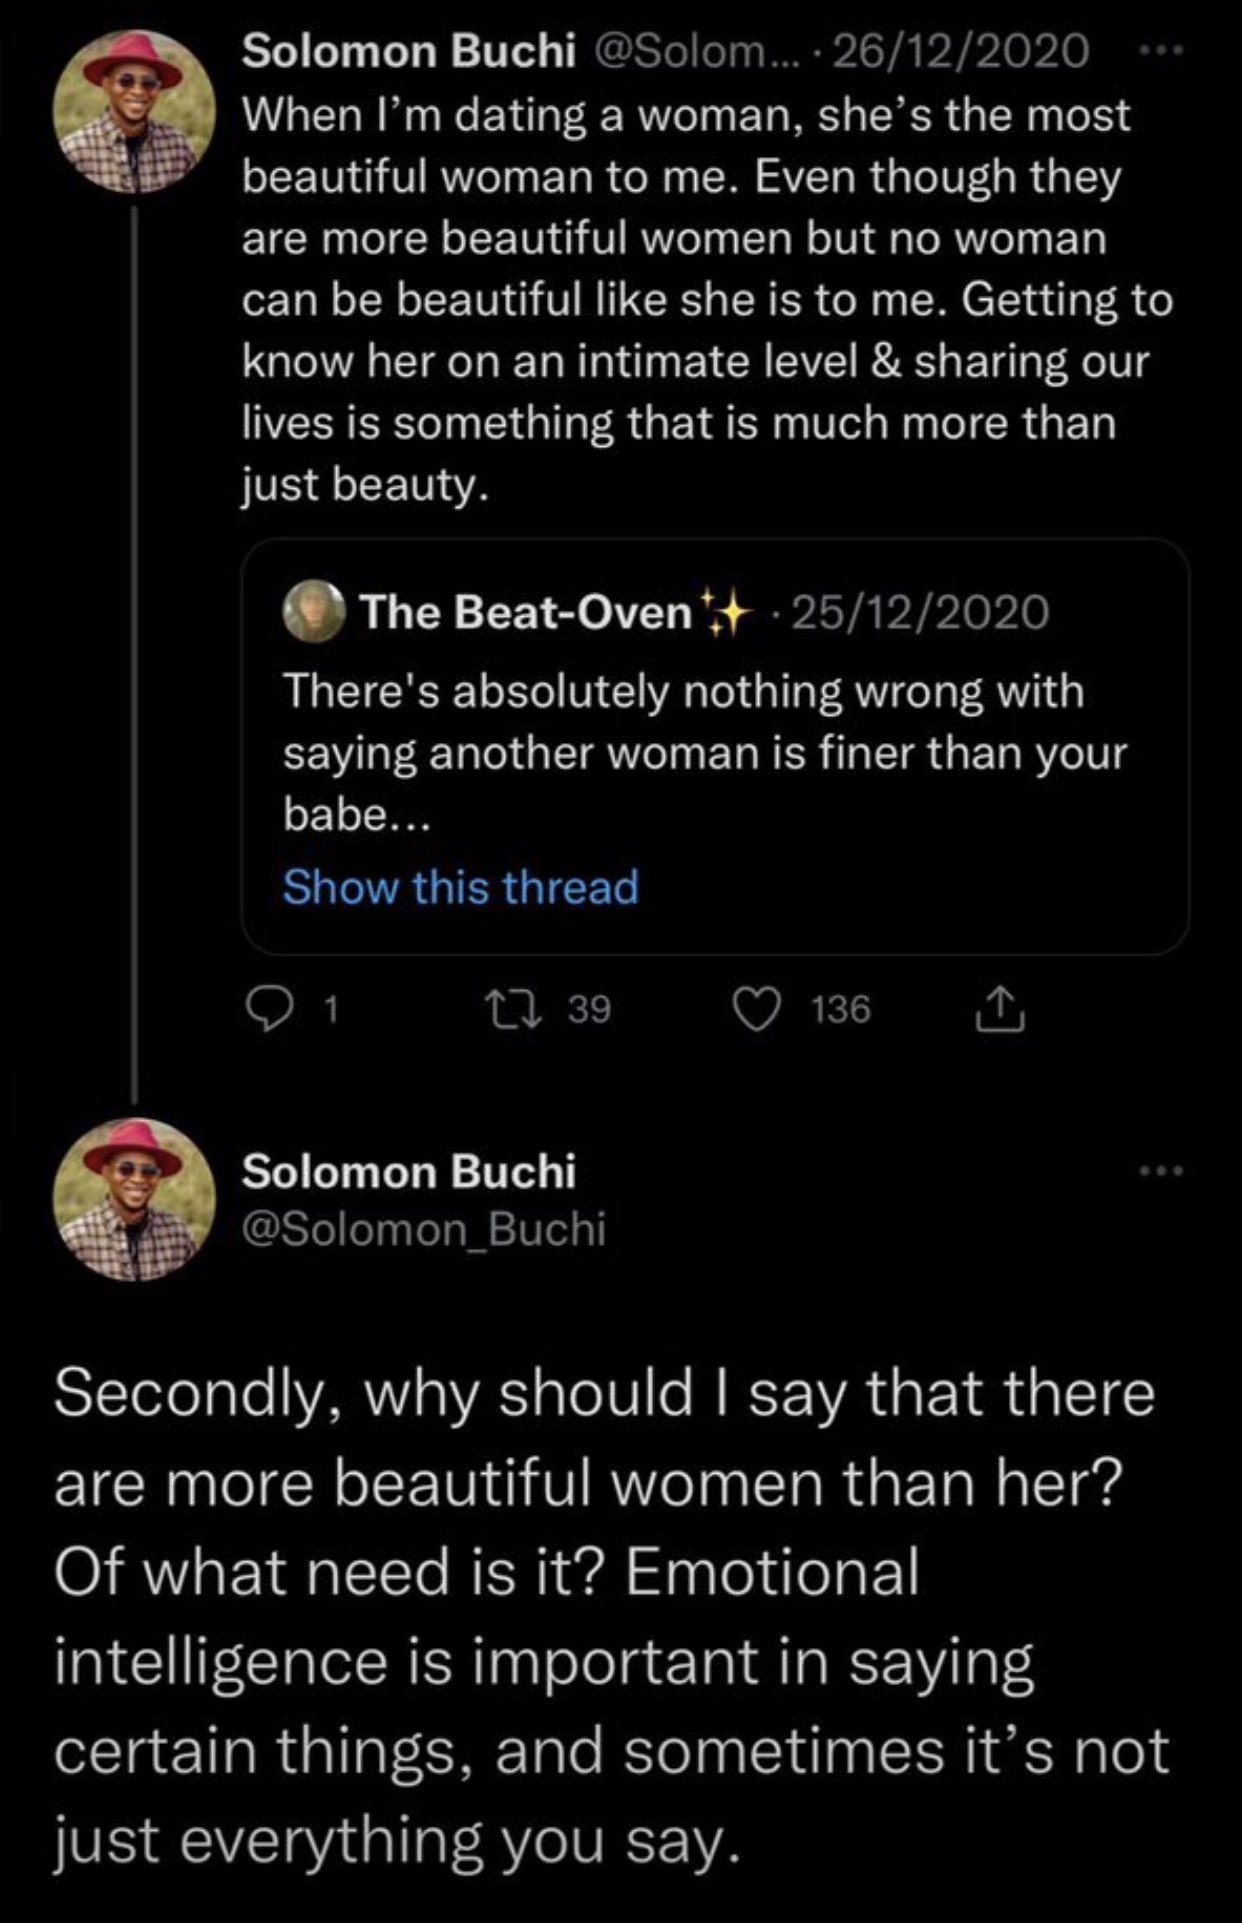Open the quoted tweet text about babe
The height and width of the screenshot is (1923, 1242).
704,752
